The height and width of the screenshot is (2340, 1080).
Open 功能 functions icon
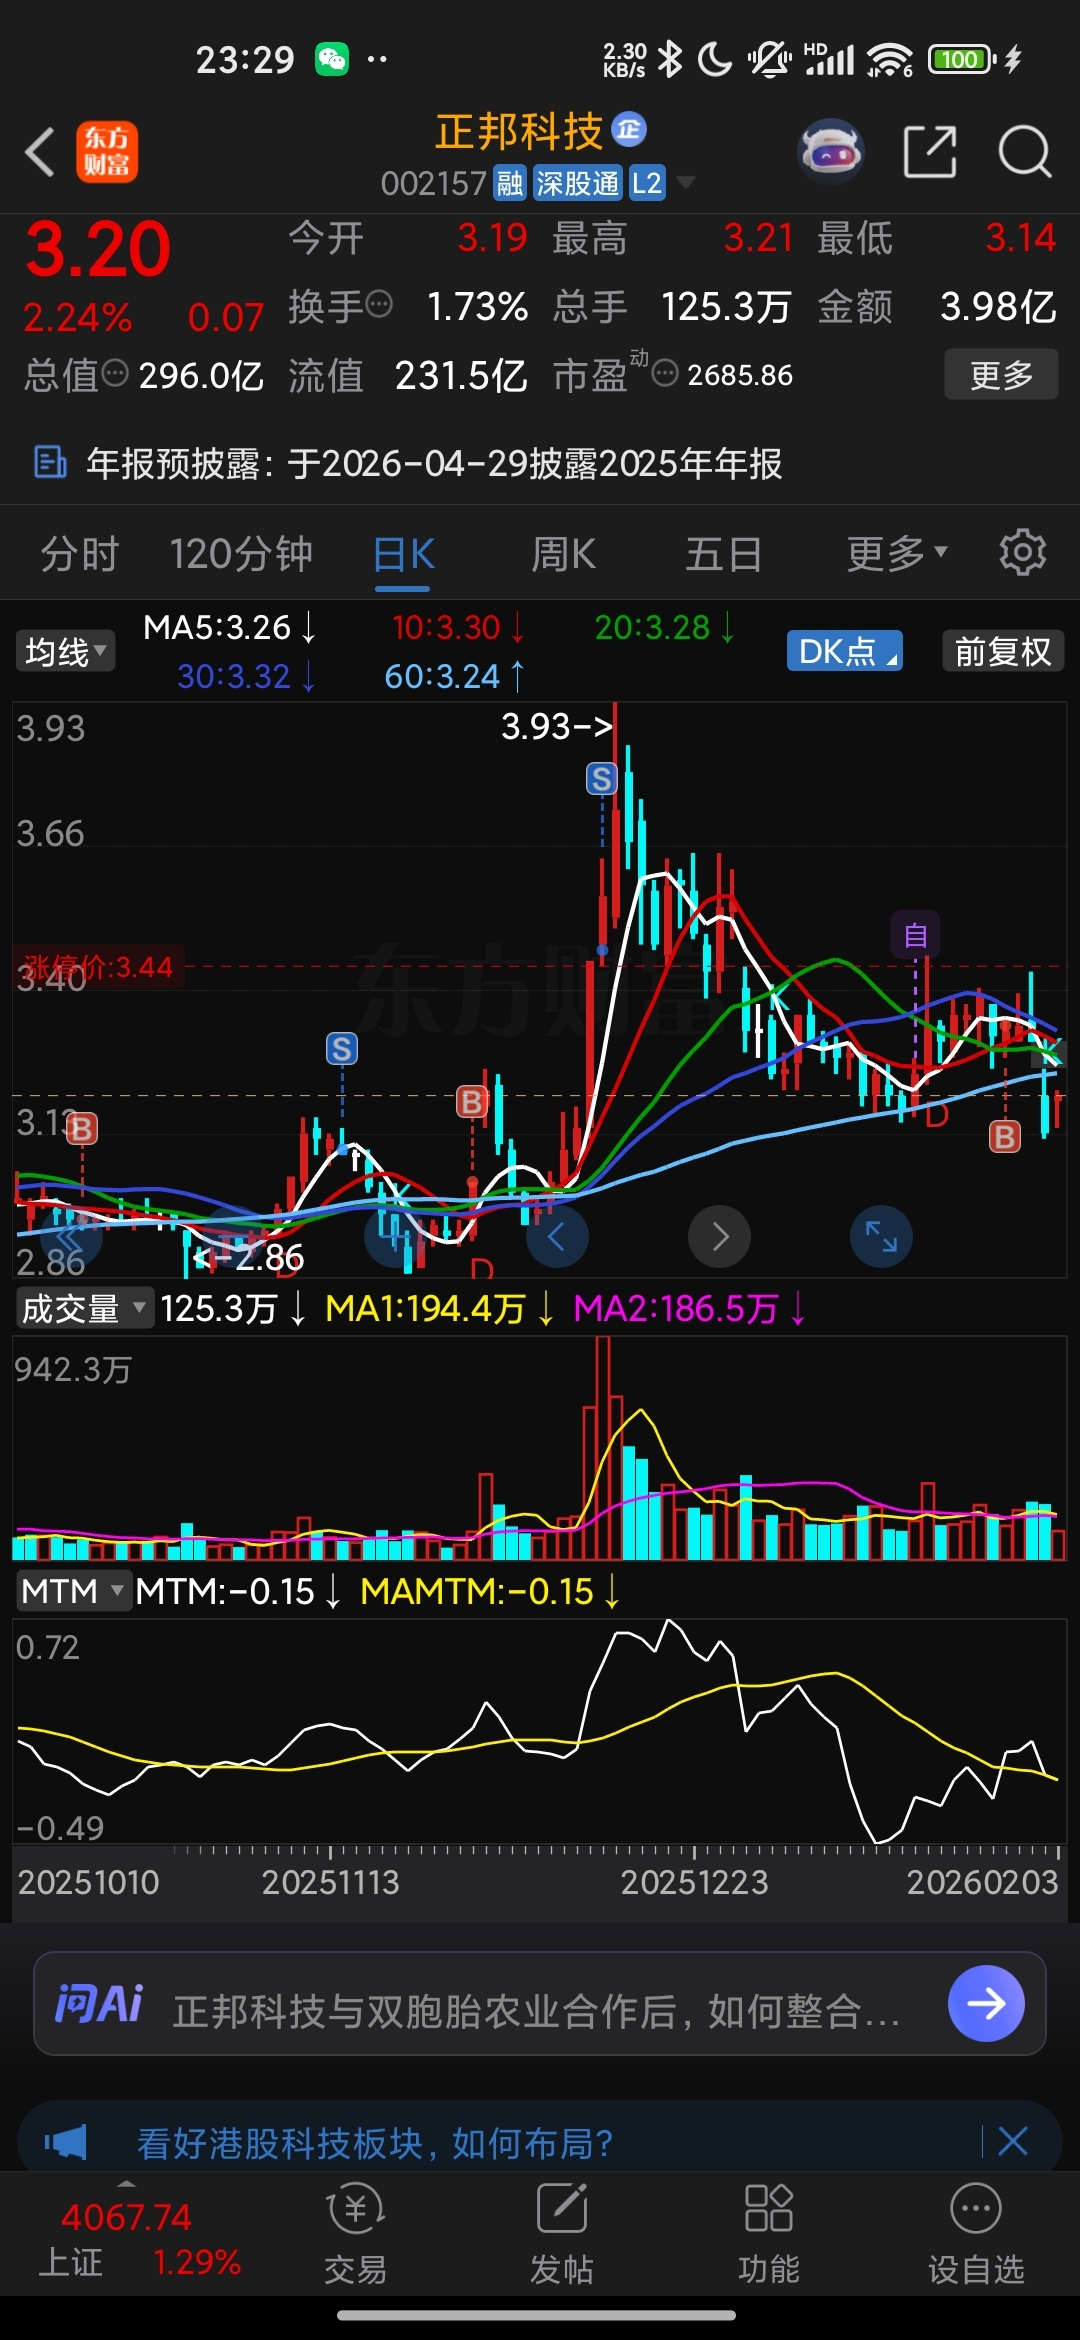click(769, 2235)
